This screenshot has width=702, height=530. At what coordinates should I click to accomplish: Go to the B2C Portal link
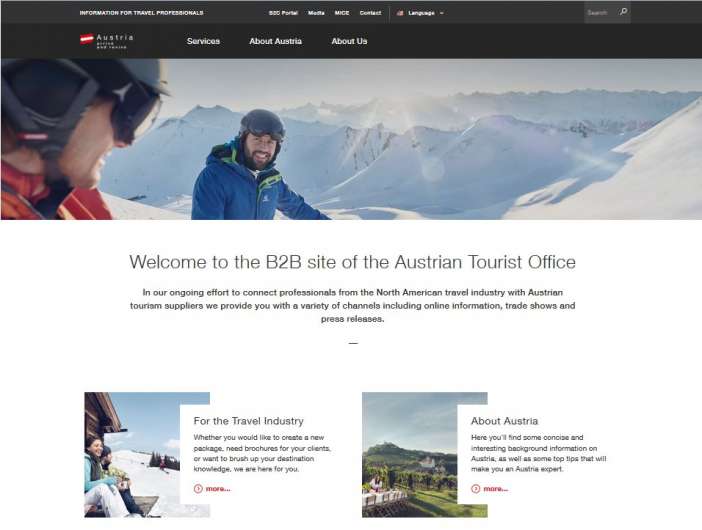point(283,13)
